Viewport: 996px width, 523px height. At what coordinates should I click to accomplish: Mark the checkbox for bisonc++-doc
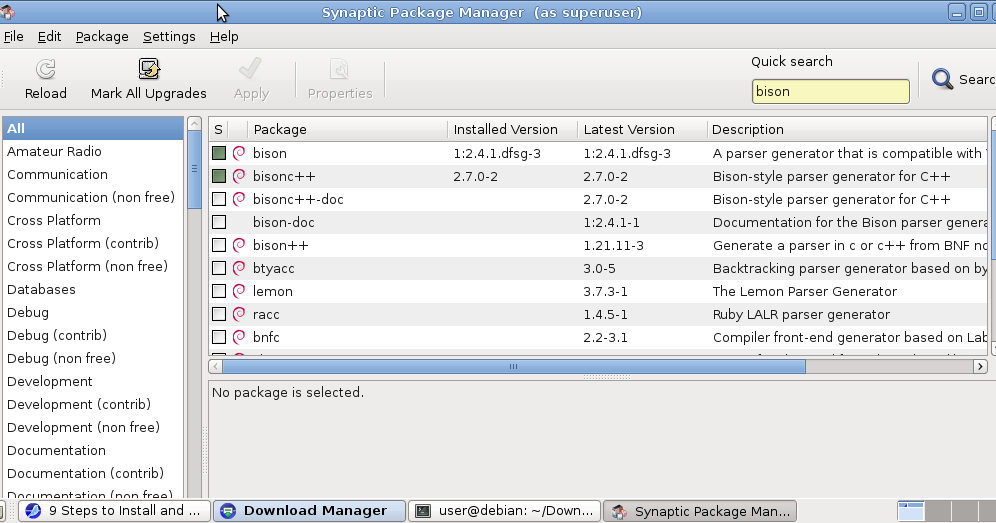tap(219, 199)
